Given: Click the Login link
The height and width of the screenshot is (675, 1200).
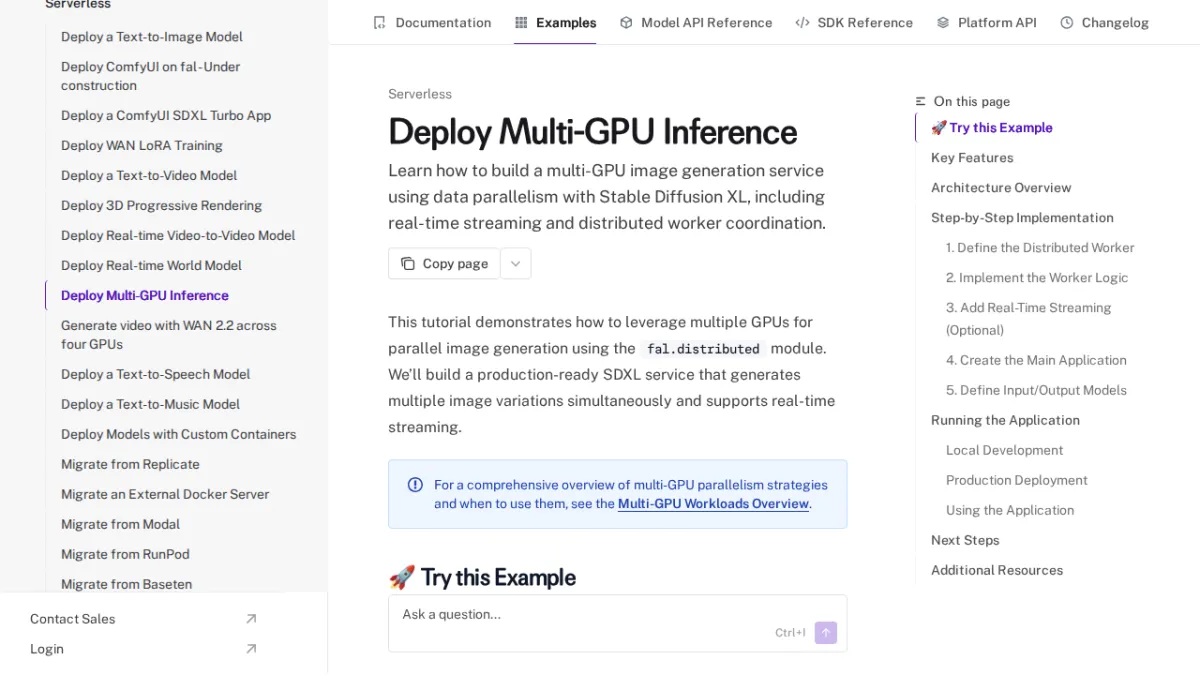Looking at the screenshot, I should (47, 649).
